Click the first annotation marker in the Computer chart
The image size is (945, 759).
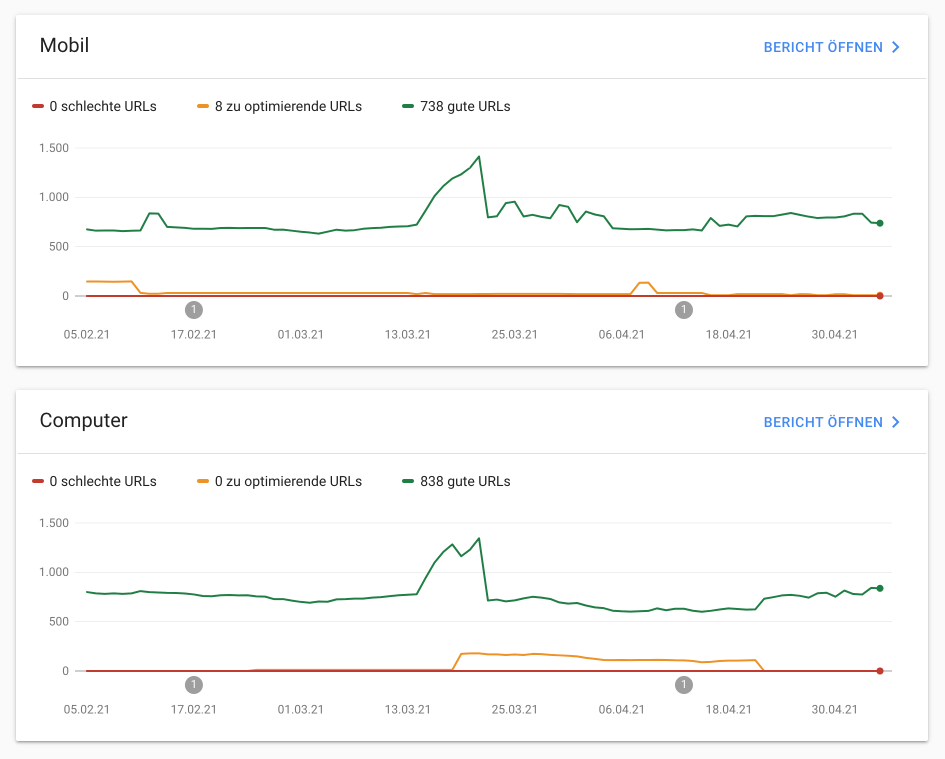point(194,685)
